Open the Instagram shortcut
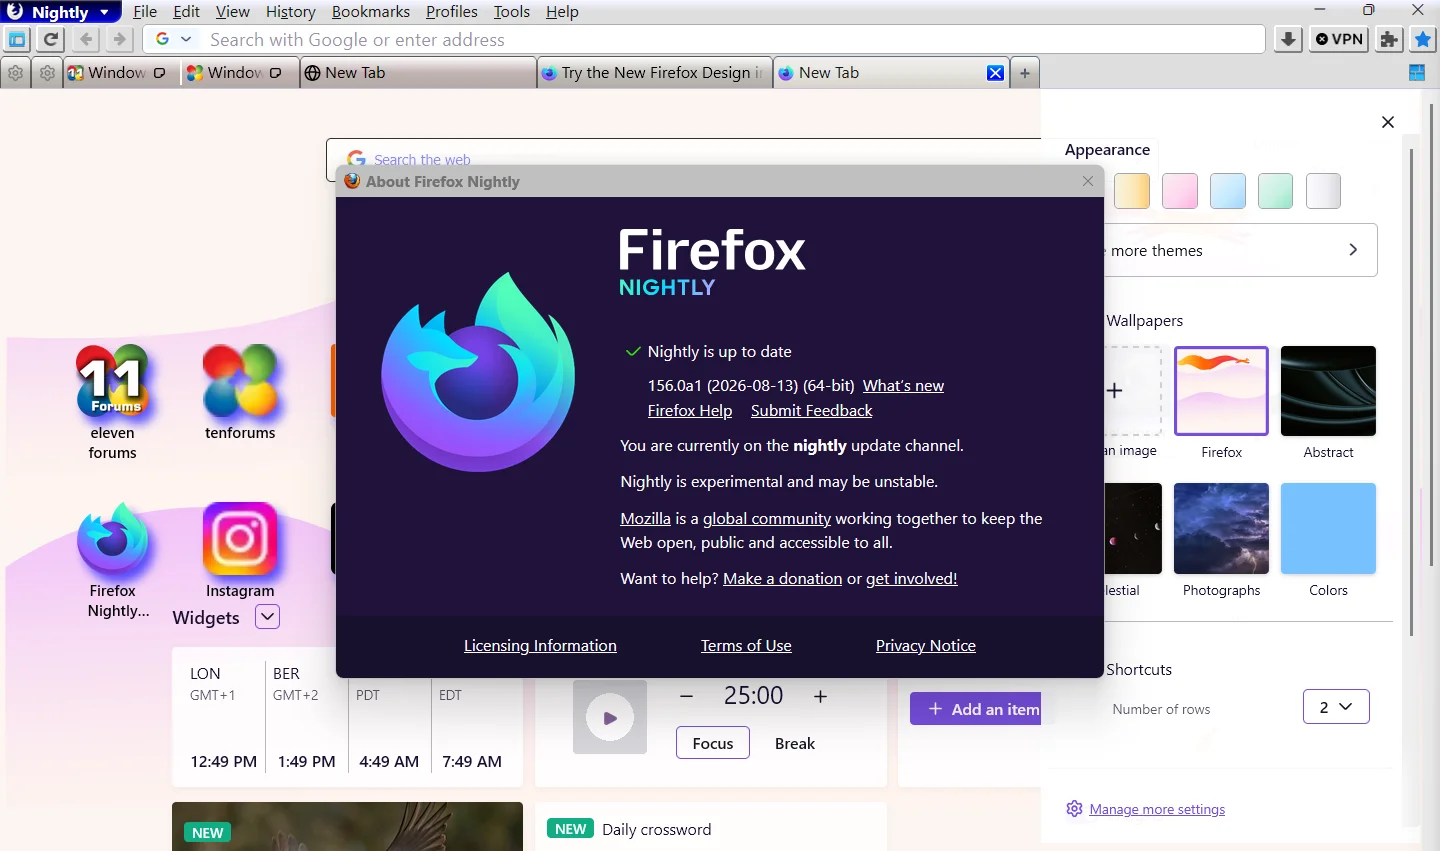This screenshot has height=851, width=1440. [x=240, y=550]
